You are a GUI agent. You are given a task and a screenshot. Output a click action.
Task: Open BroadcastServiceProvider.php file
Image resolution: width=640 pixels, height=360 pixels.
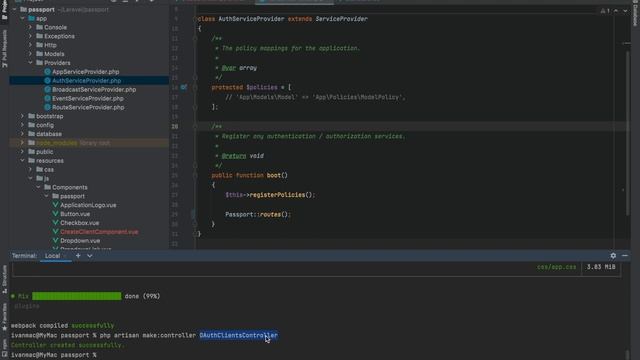click(94, 90)
